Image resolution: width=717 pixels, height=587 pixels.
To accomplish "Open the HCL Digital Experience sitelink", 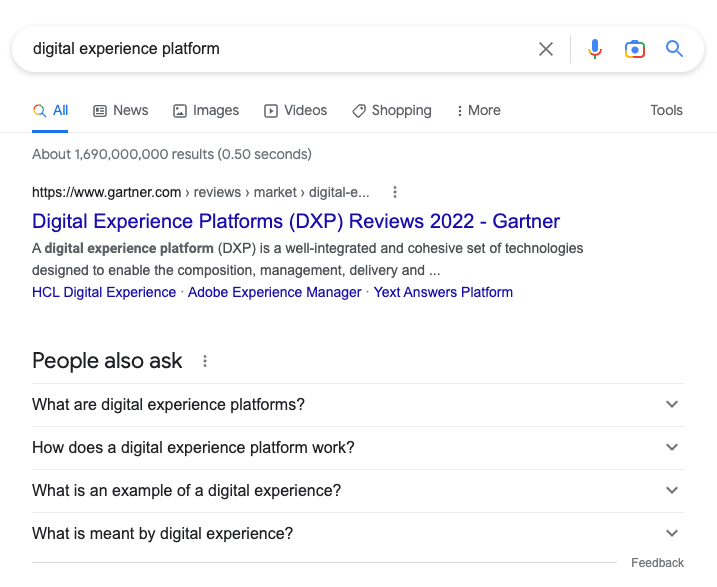I will click(x=104, y=293).
